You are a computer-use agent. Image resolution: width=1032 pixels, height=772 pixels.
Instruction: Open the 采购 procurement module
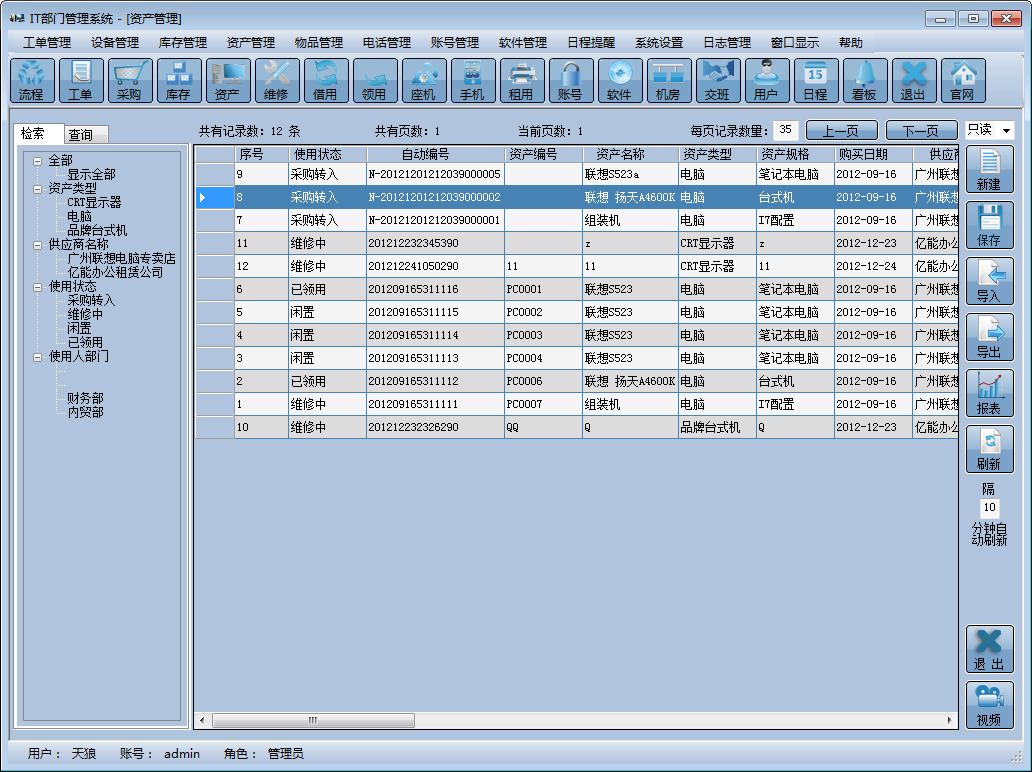click(x=128, y=80)
